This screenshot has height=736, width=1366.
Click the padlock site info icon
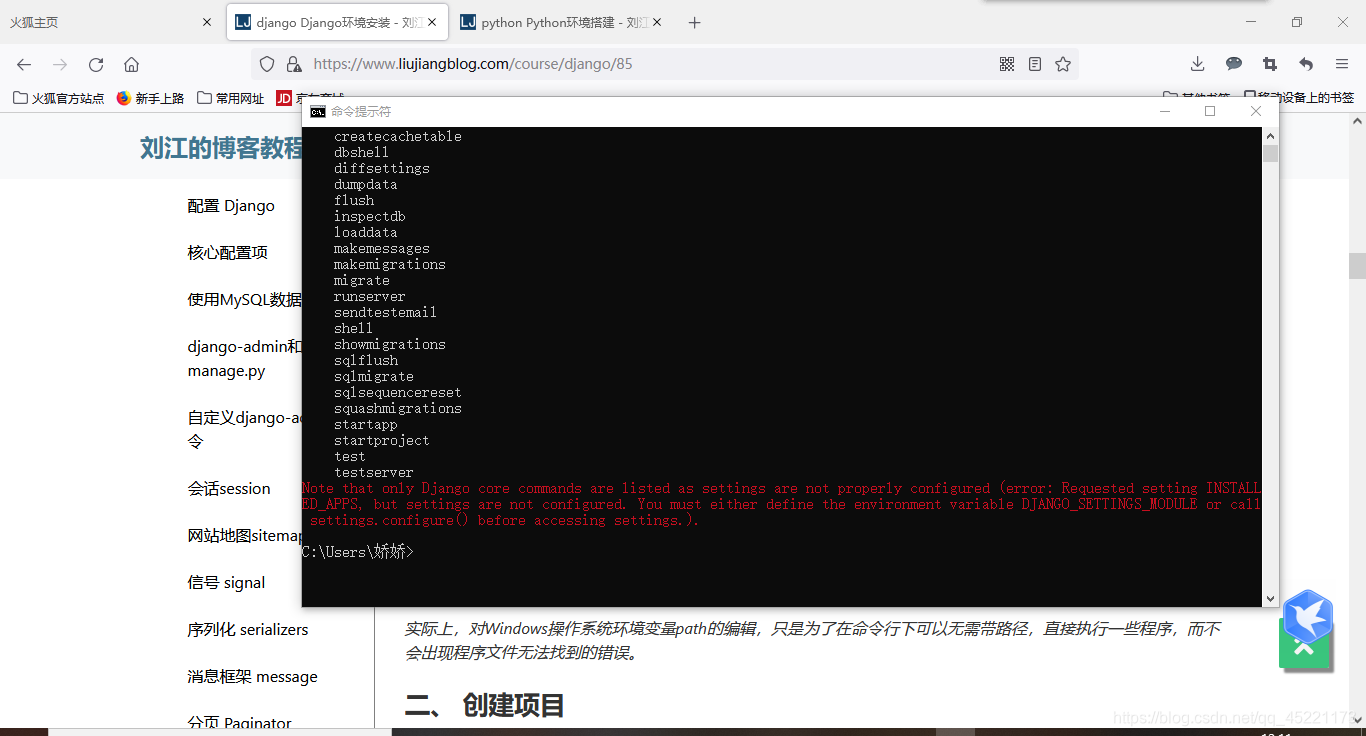click(293, 64)
